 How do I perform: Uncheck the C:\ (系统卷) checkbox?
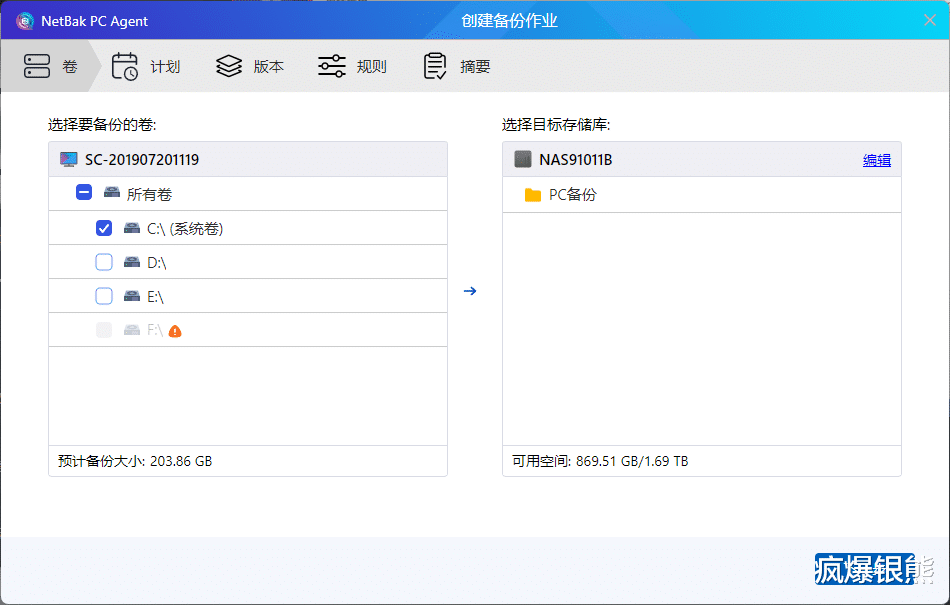pyautogui.click(x=104, y=228)
